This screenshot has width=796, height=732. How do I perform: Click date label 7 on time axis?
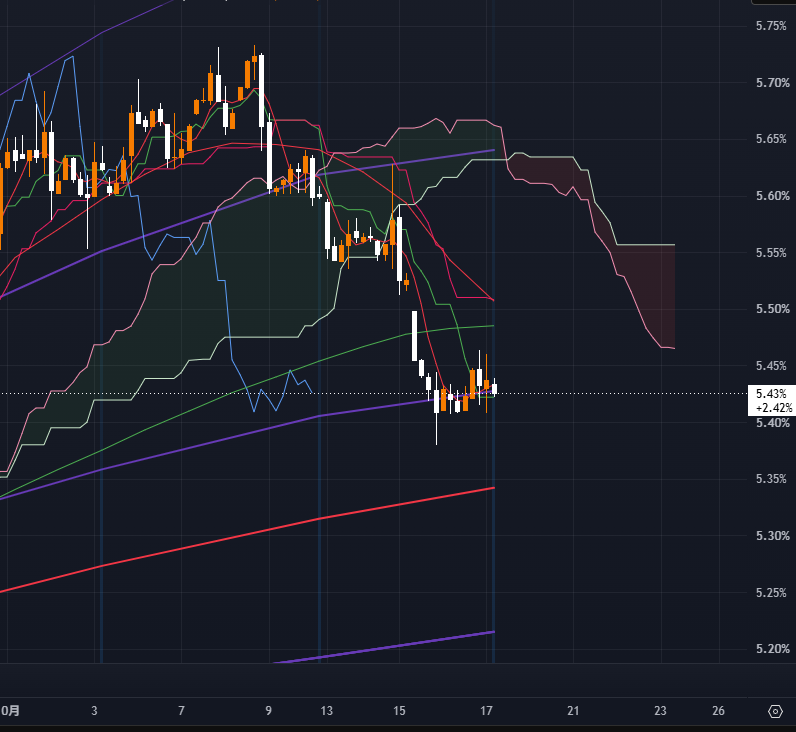(181, 711)
